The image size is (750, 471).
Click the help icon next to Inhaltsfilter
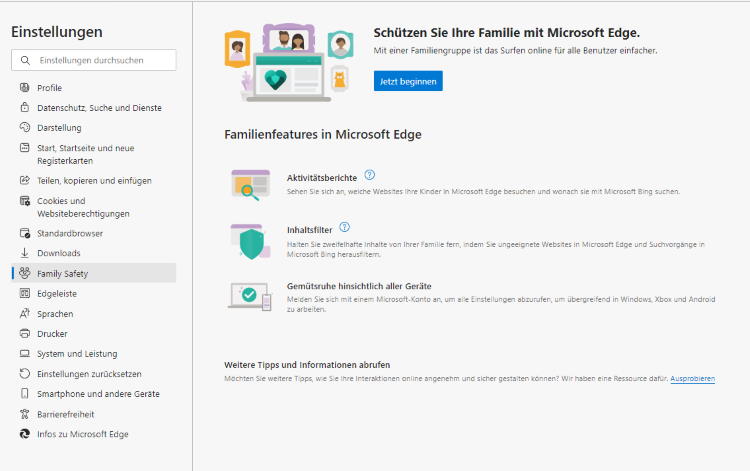pyautogui.click(x=344, y=228)
